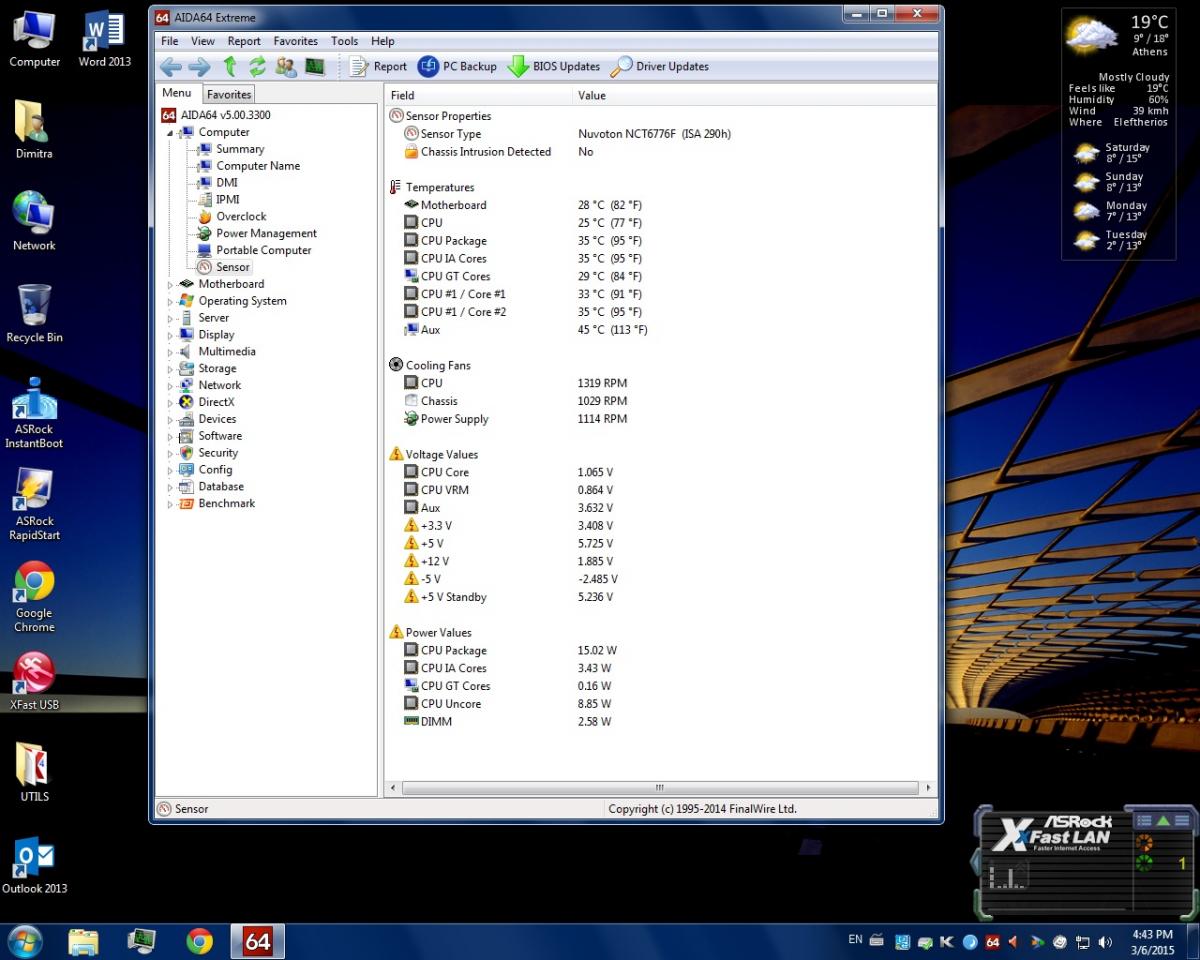Select Portable Computer in the tree
This screenshot has height=960, width=1200.
(x=264, y=250)
